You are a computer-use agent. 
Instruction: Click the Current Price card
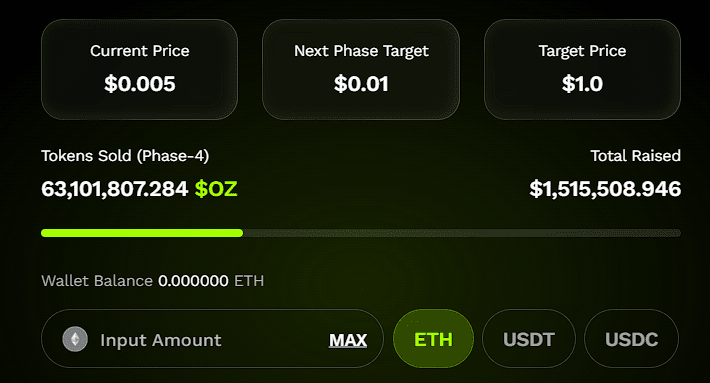point(139,69)
